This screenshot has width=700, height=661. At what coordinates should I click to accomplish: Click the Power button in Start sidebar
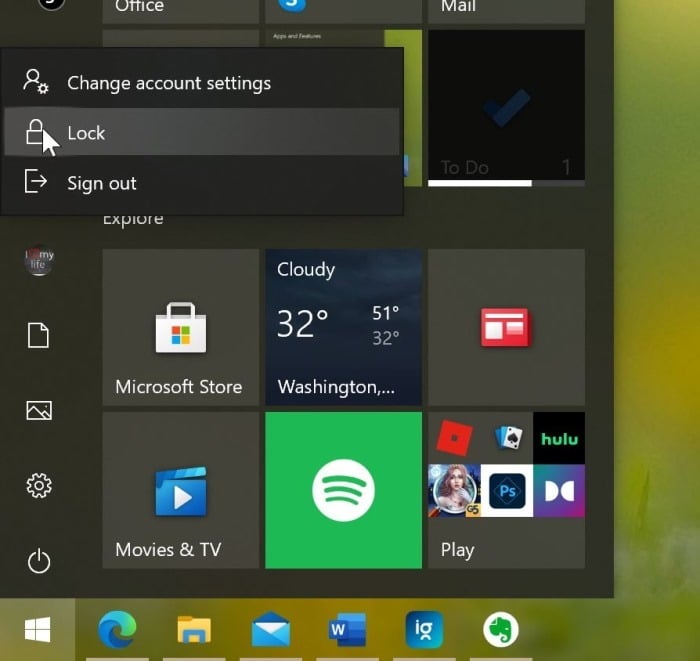[39, 561]
